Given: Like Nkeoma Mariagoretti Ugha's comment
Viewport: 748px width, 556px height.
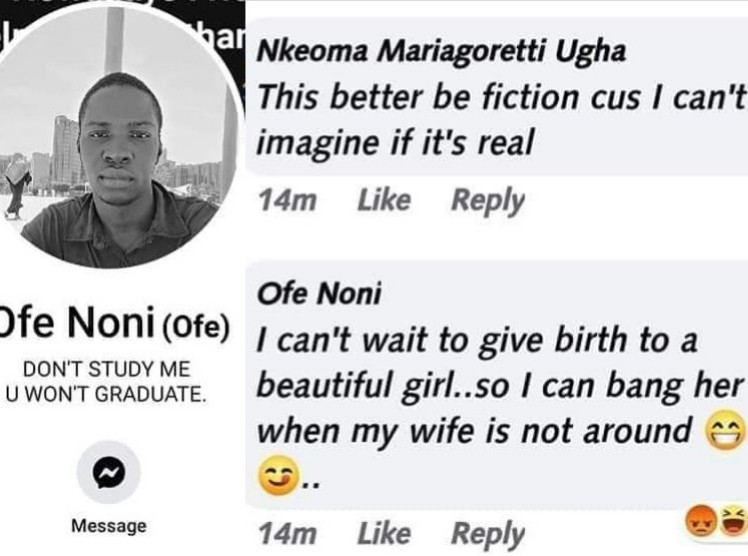Looking at the screenshot, I should [x=383, y=201].
